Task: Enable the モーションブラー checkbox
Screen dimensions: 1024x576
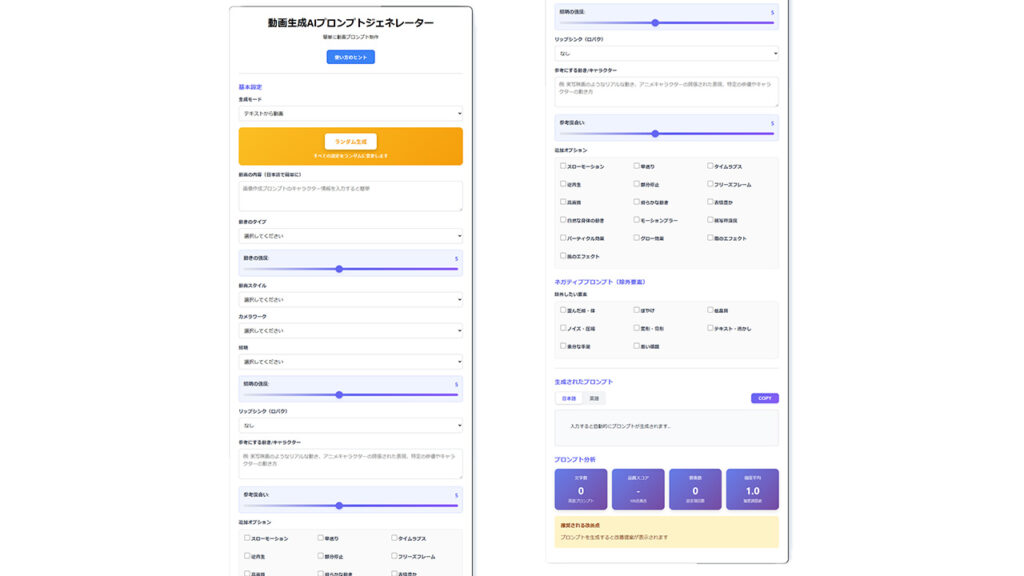Action: (x=637, y=220)
